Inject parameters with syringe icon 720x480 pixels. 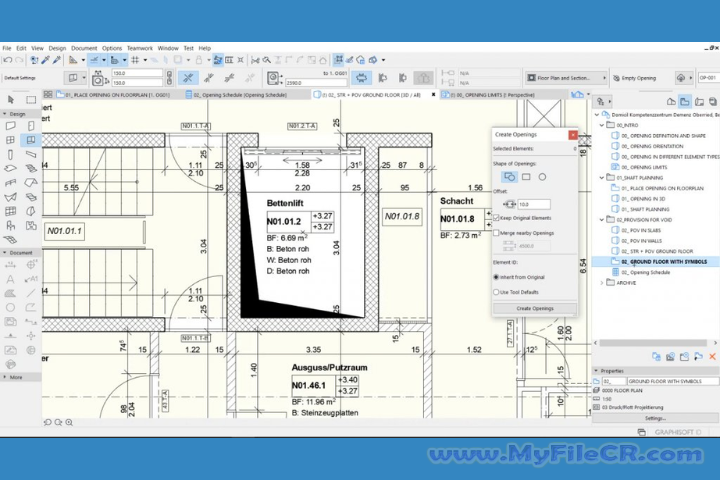click(x=57, y=60)
